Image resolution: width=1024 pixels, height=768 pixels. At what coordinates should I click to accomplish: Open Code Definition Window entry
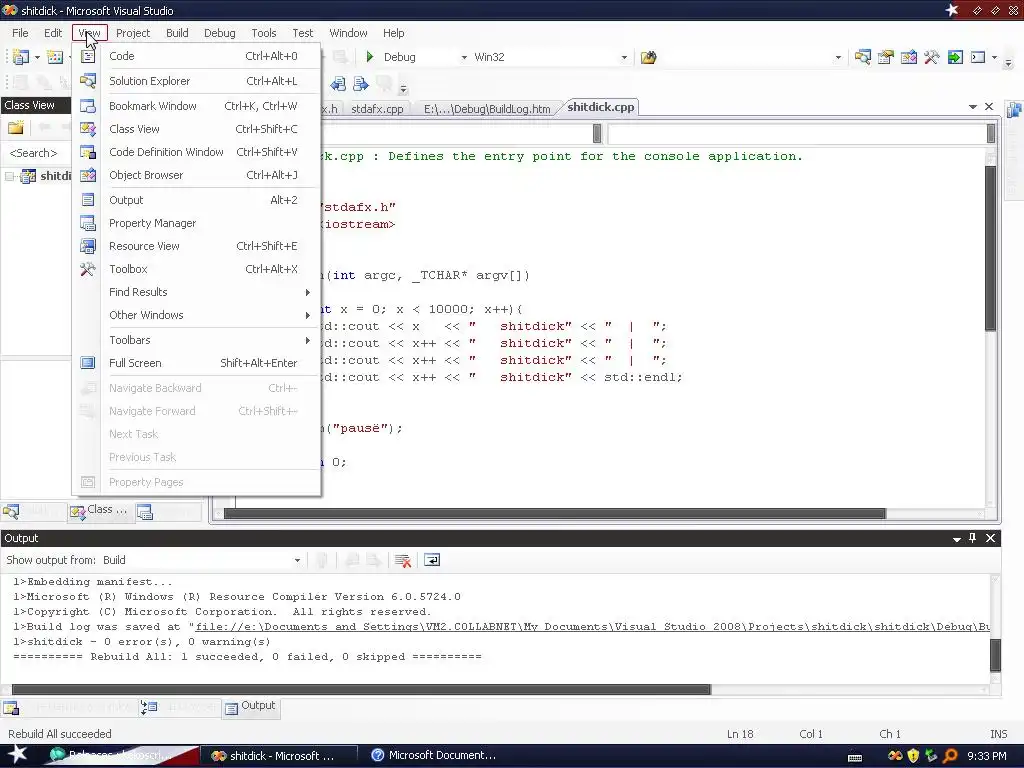coord(197,152)
